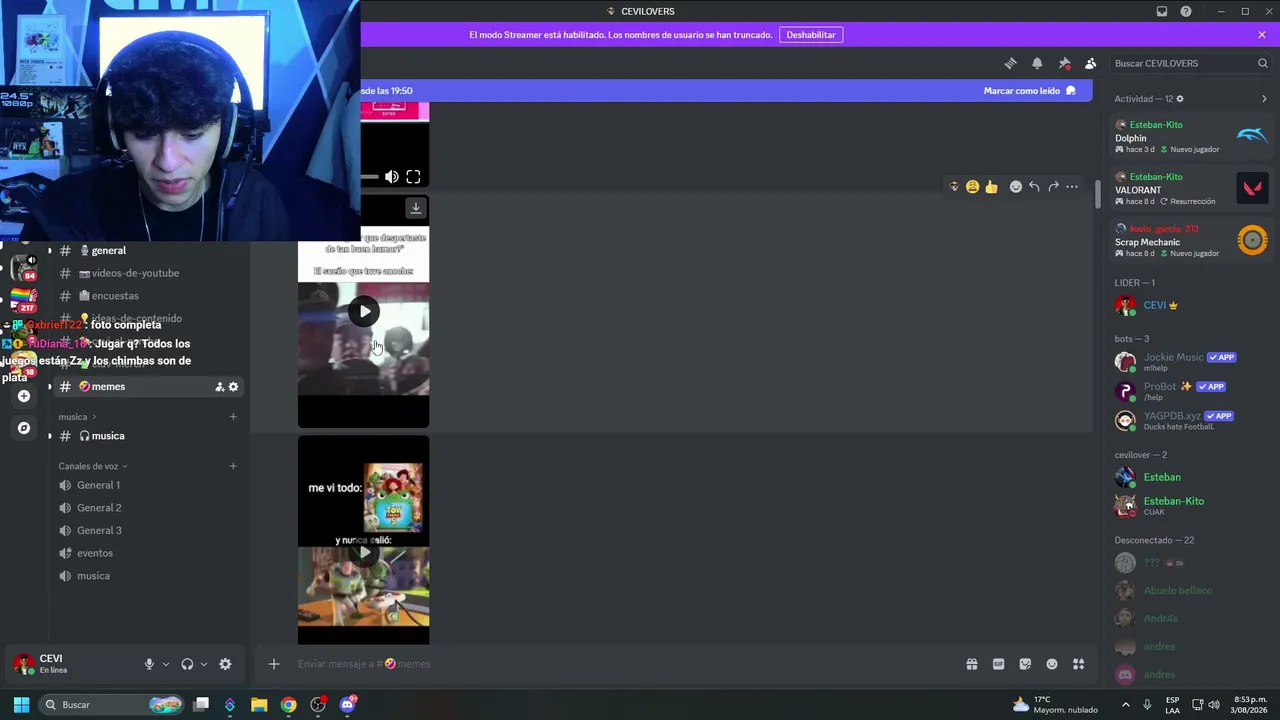Mute the microphone in the user panel
This screenshot has height=720, width=1280.
tap(149, 664)
